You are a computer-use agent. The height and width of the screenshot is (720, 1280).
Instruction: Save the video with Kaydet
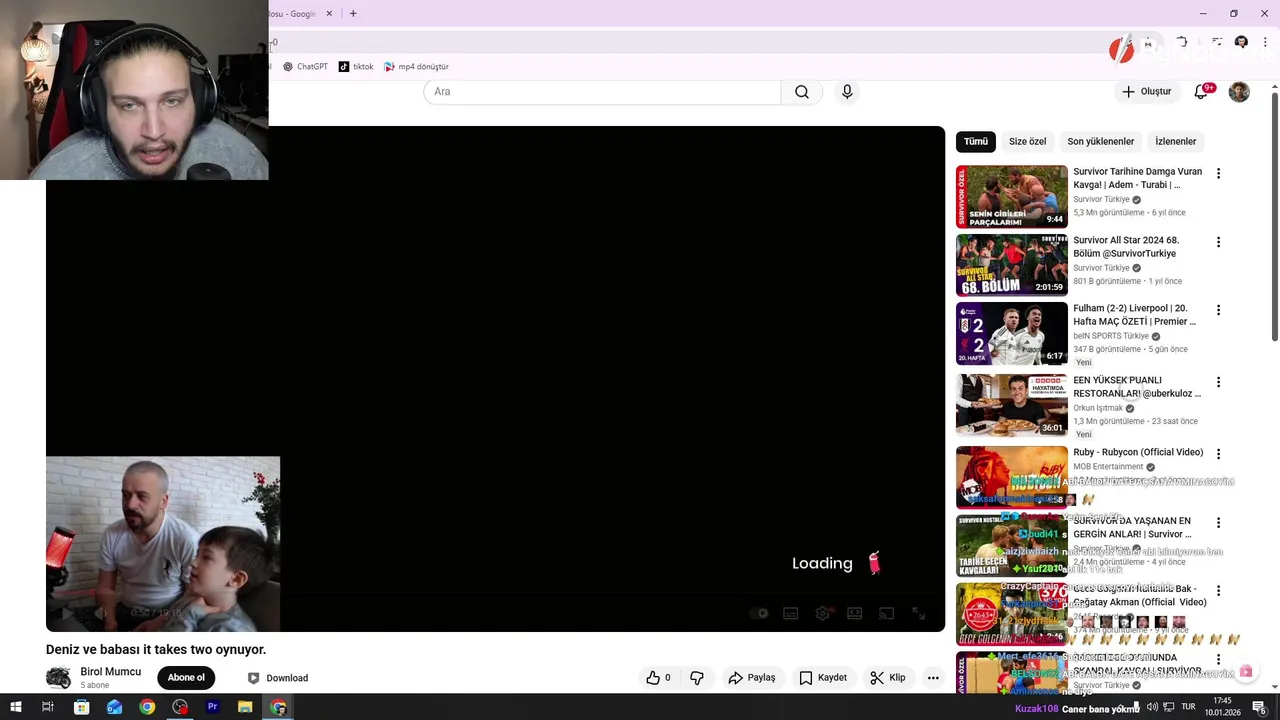[x=823, y=678]
